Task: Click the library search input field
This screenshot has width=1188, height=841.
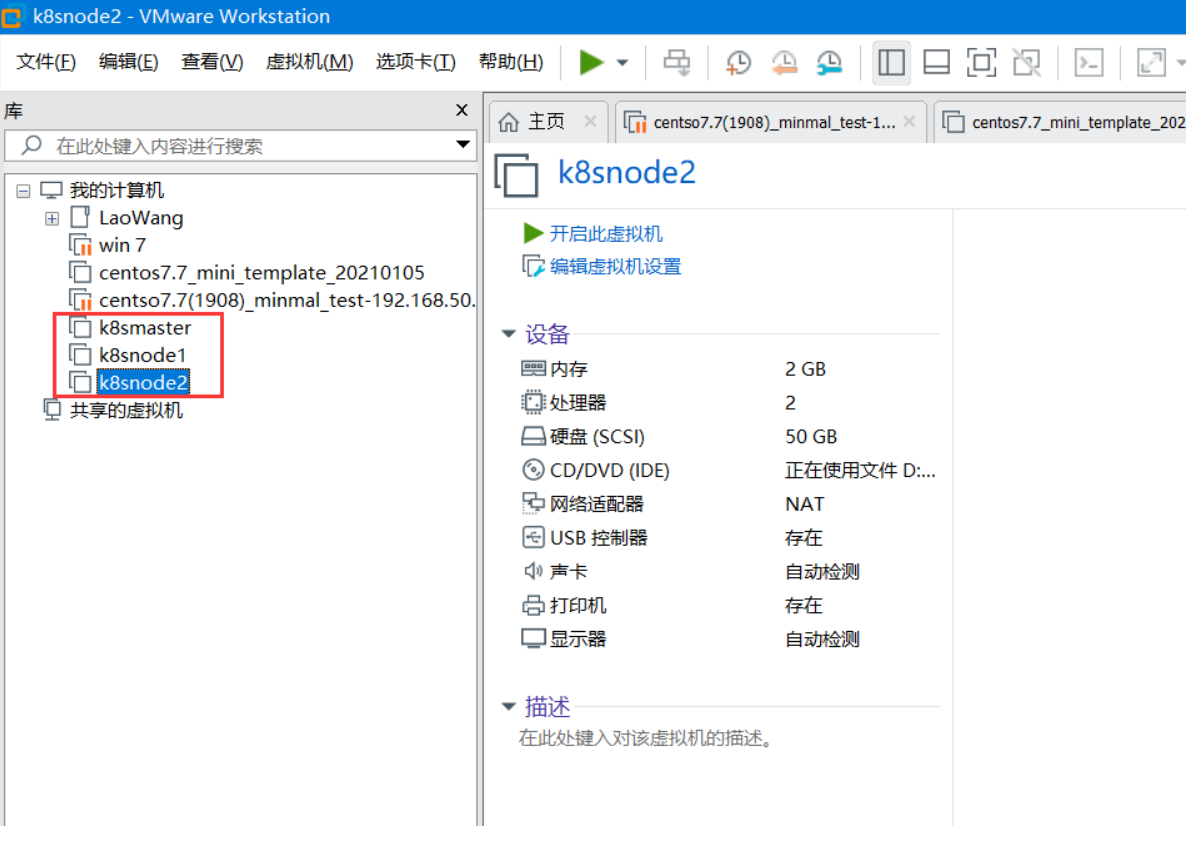Action: coord(241,145)
